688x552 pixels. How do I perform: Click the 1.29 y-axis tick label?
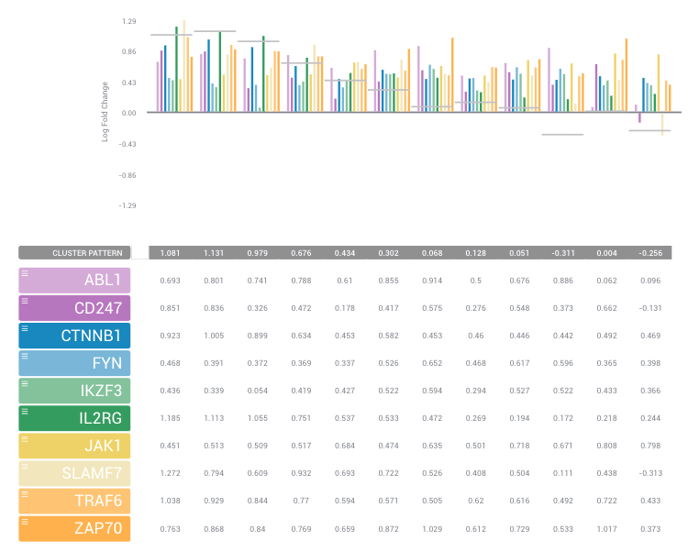[129, 21]
